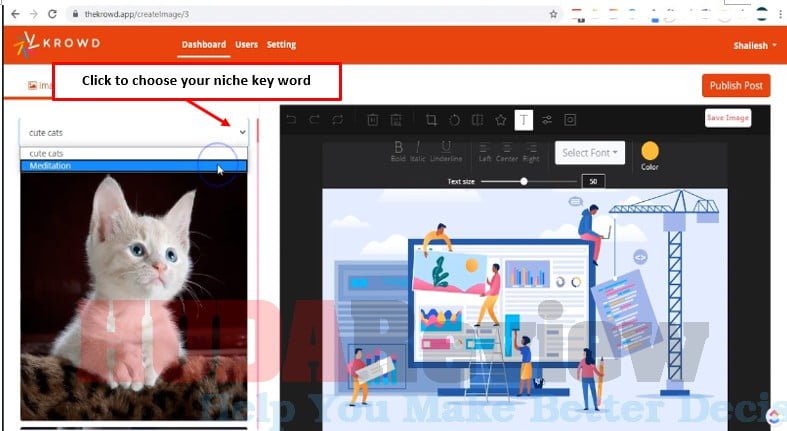Choose Meditation from keyword list
The height and width of the screenshot is (431, 787).
(132, 166)
